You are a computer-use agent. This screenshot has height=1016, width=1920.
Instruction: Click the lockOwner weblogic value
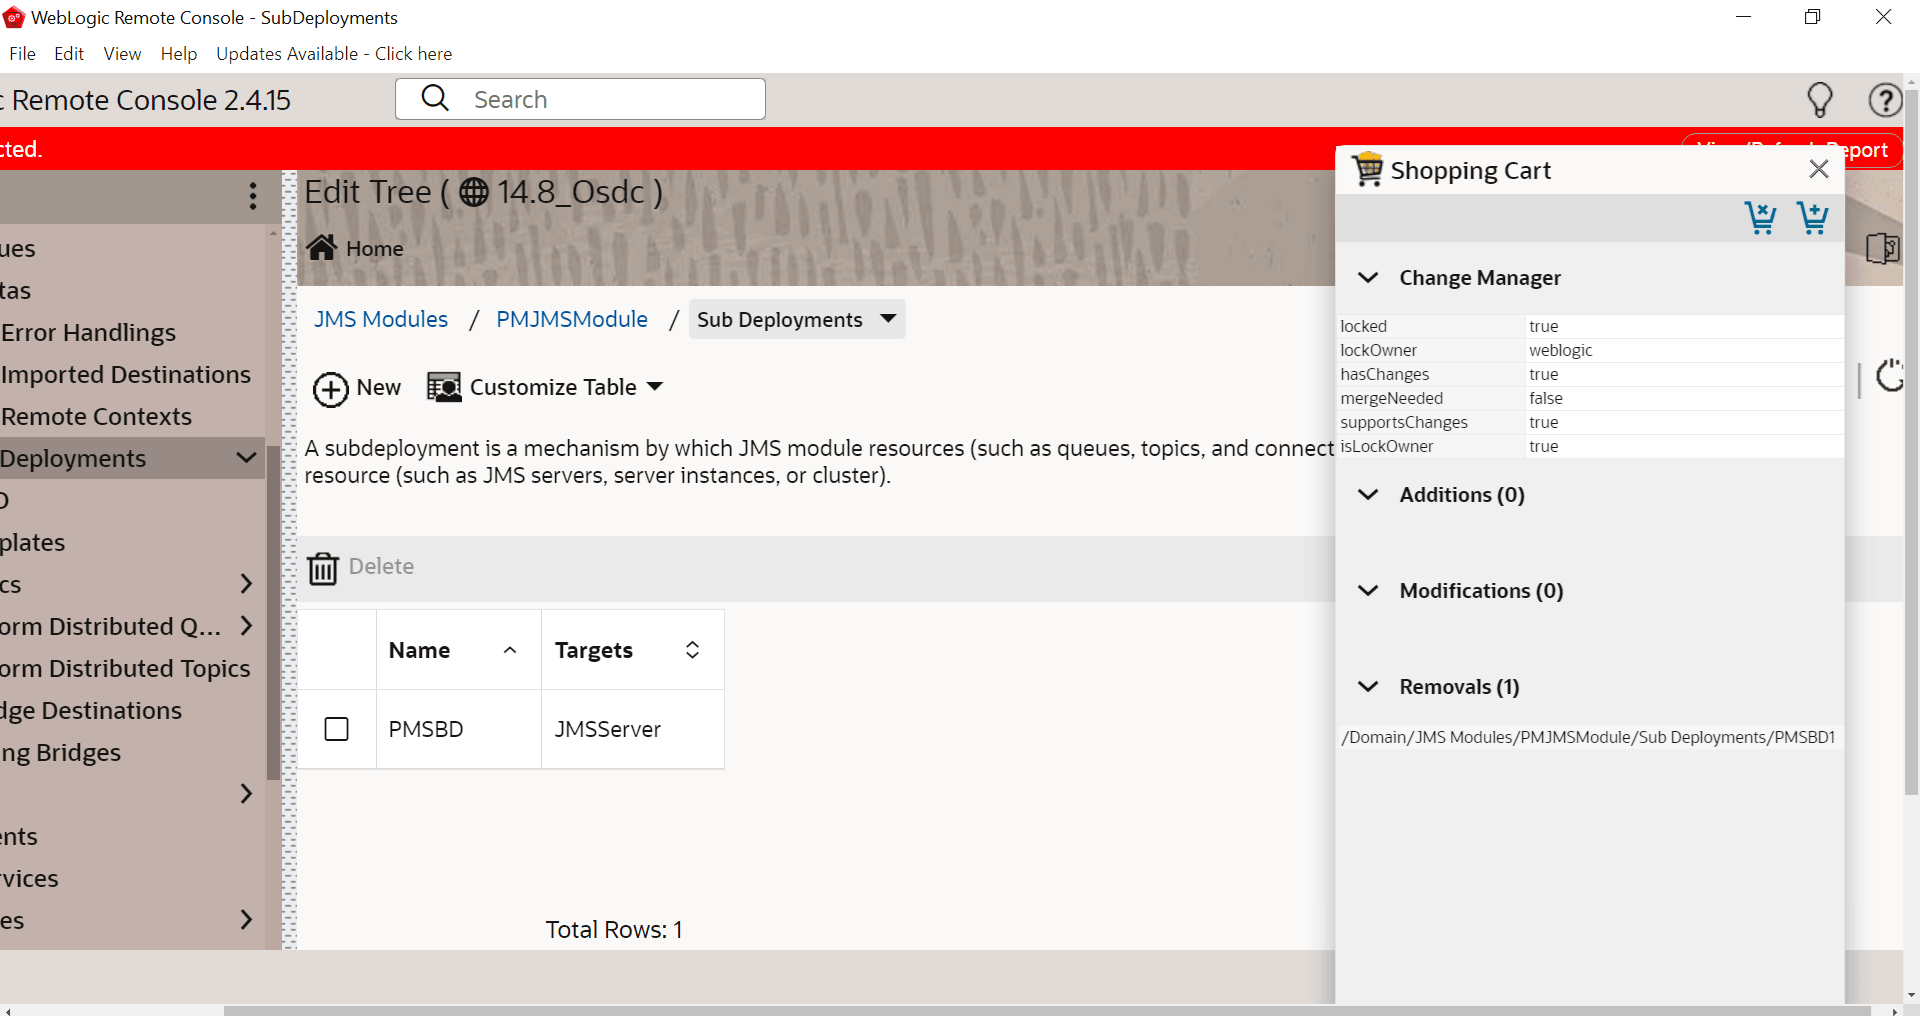tap(1560, 350)
